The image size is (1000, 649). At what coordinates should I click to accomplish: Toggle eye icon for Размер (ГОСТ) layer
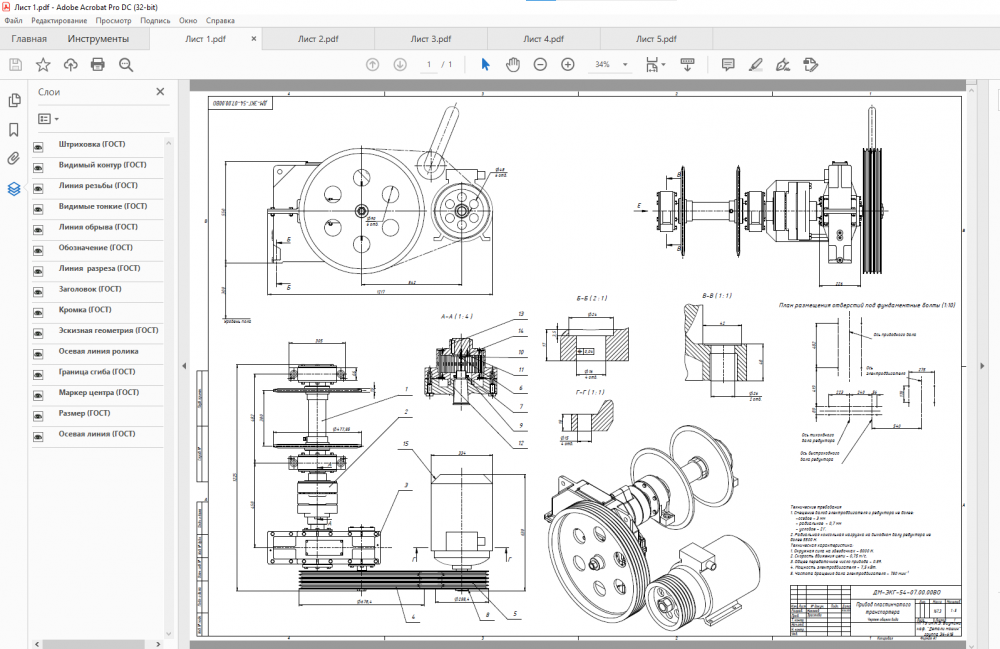click(x=39, y=415)
